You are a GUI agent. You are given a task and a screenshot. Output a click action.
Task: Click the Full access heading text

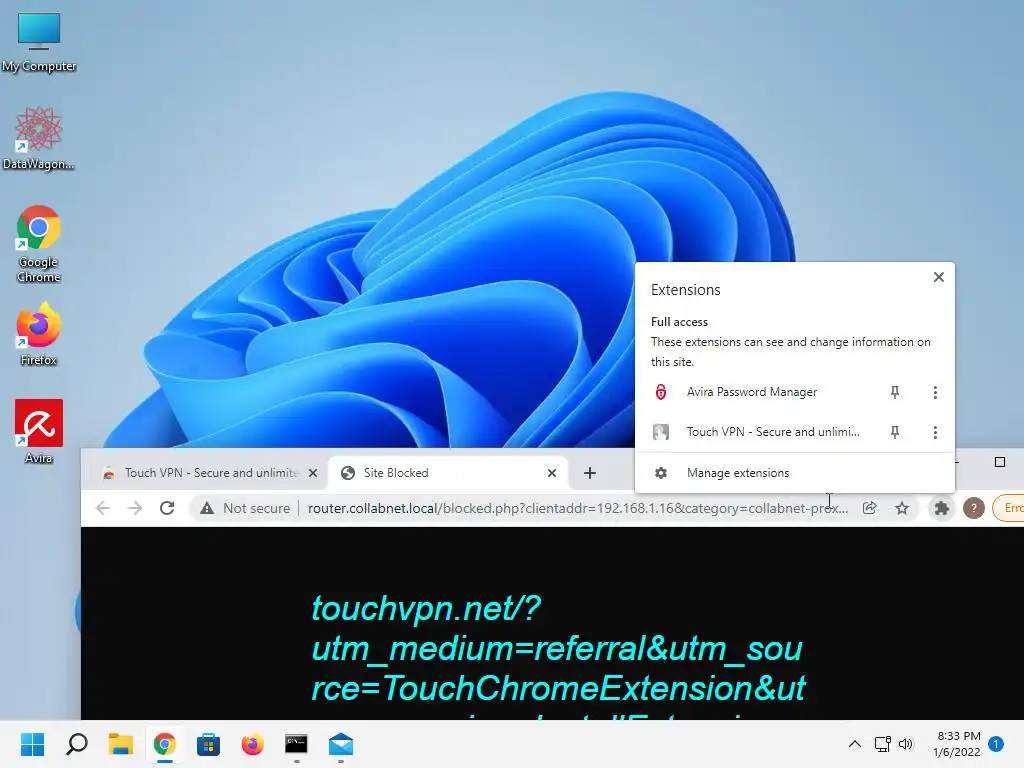[x=679, y=322]
